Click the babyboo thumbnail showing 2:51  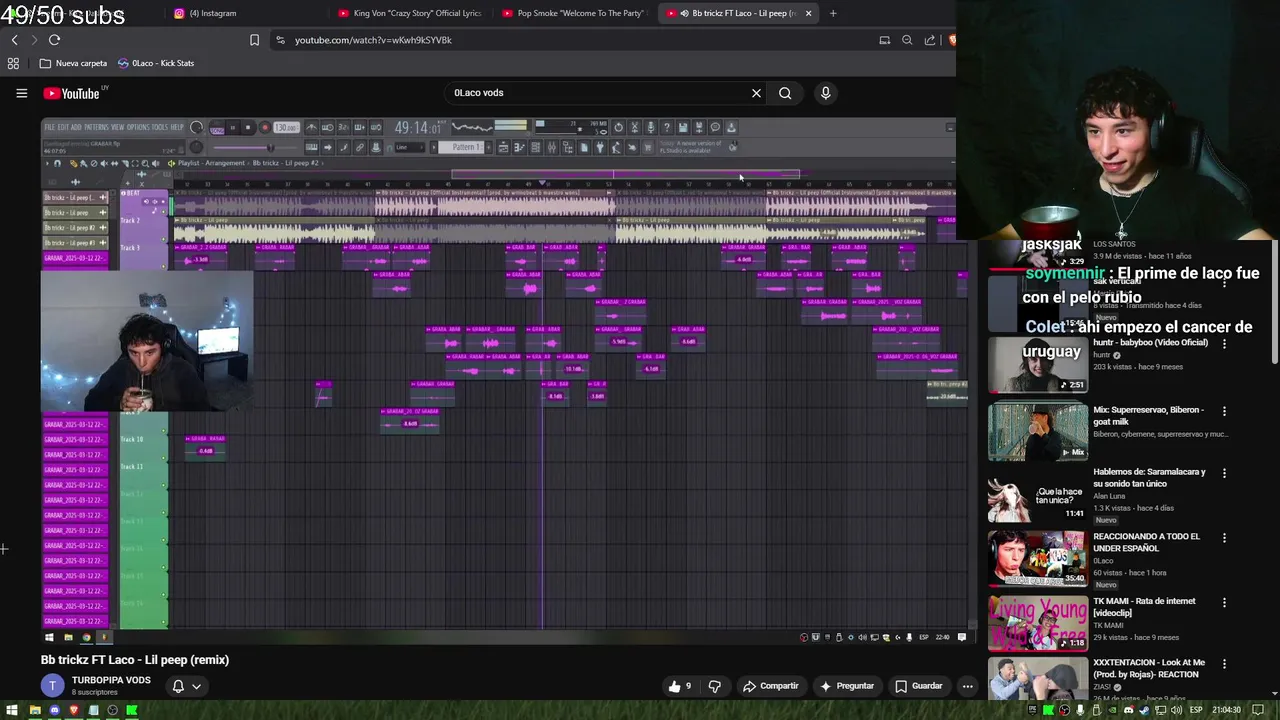click(1038, 365)
